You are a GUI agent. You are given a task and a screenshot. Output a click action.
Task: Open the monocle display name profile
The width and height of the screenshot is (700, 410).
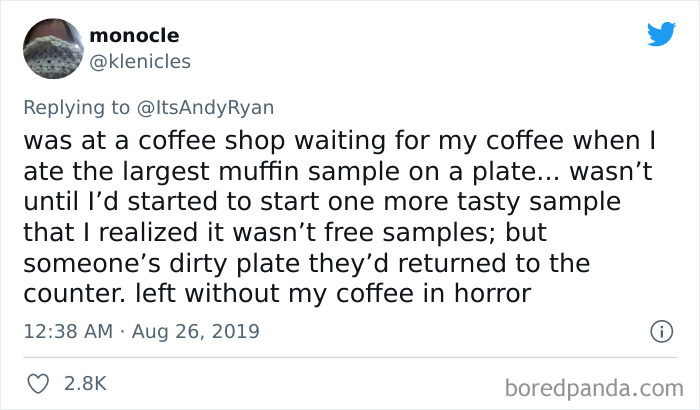(x=134, y=35)
